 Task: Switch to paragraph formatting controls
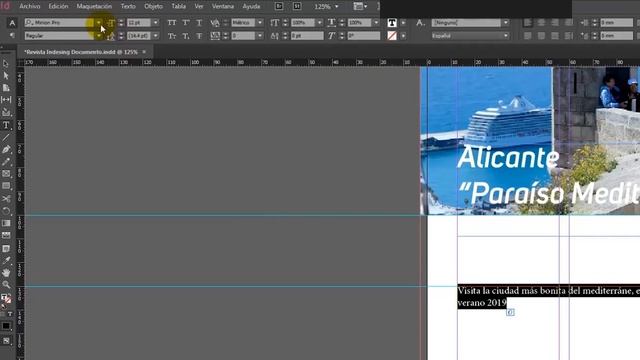coord(12,36)
